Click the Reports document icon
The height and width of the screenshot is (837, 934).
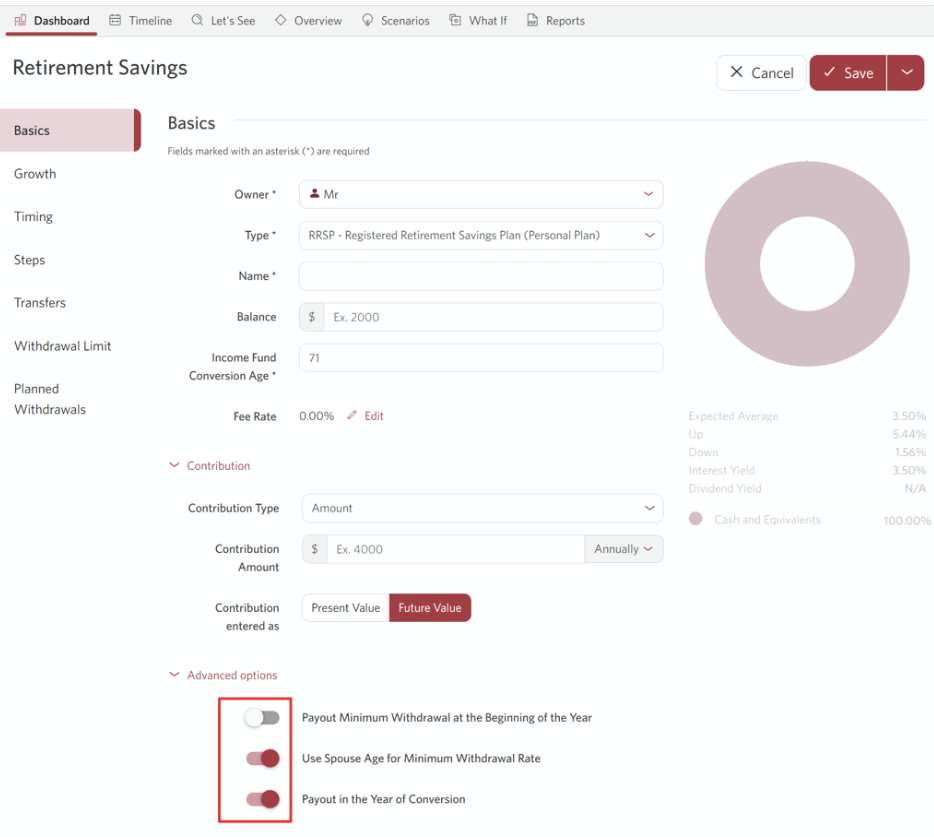532,20
